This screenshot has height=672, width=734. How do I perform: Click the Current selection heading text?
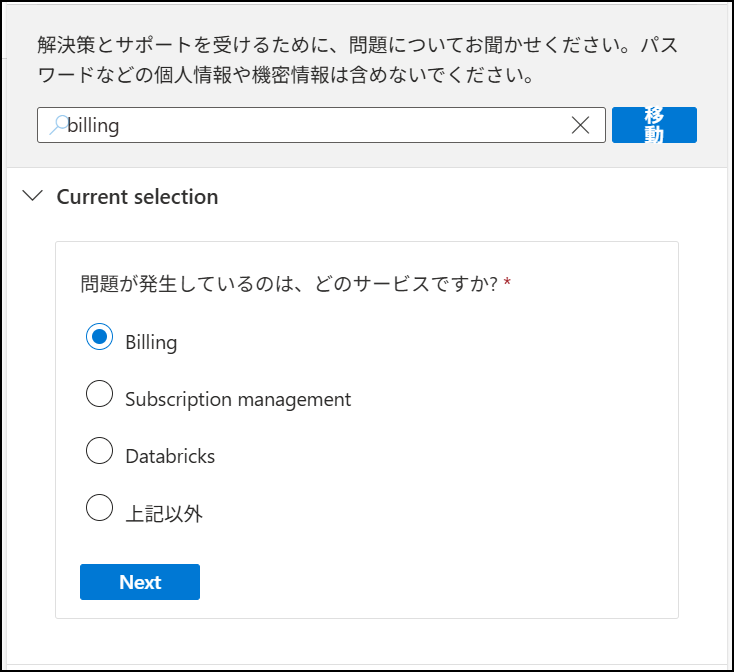point(138,197)
